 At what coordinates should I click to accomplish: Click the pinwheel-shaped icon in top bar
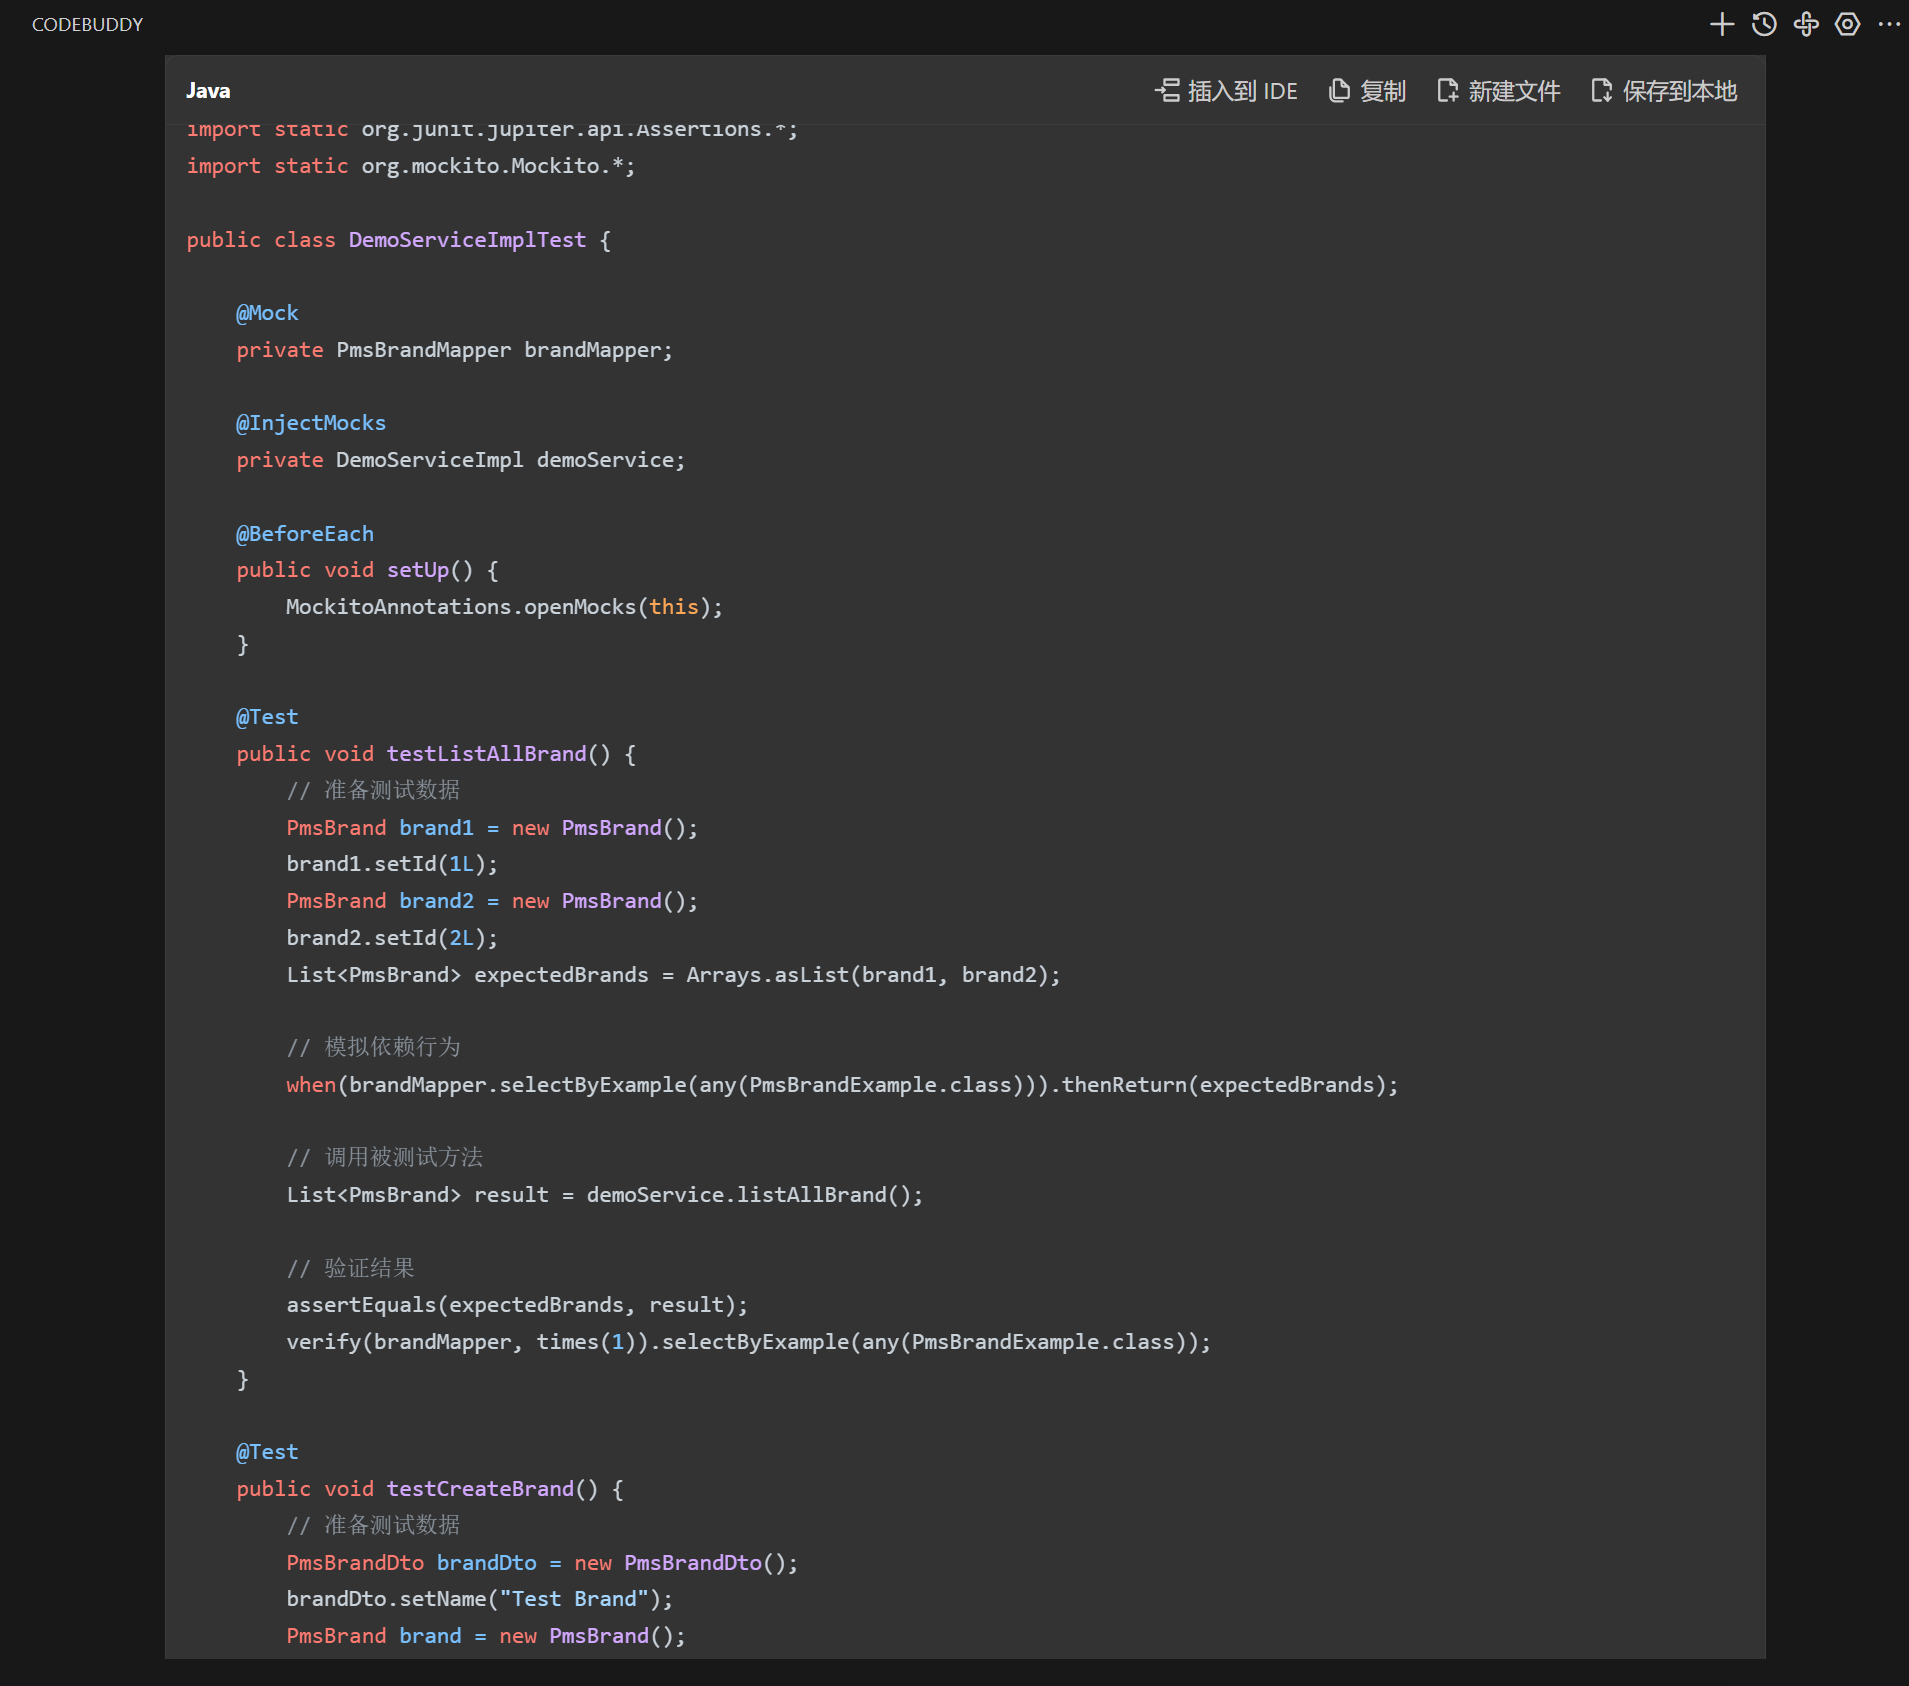click(1806, 24)
